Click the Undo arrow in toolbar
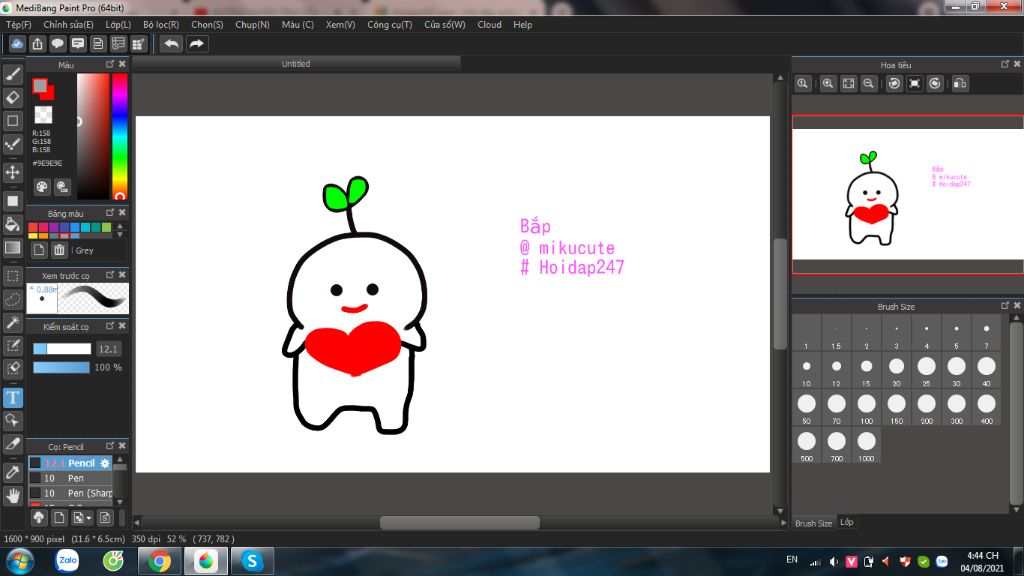 coord(172,44)
